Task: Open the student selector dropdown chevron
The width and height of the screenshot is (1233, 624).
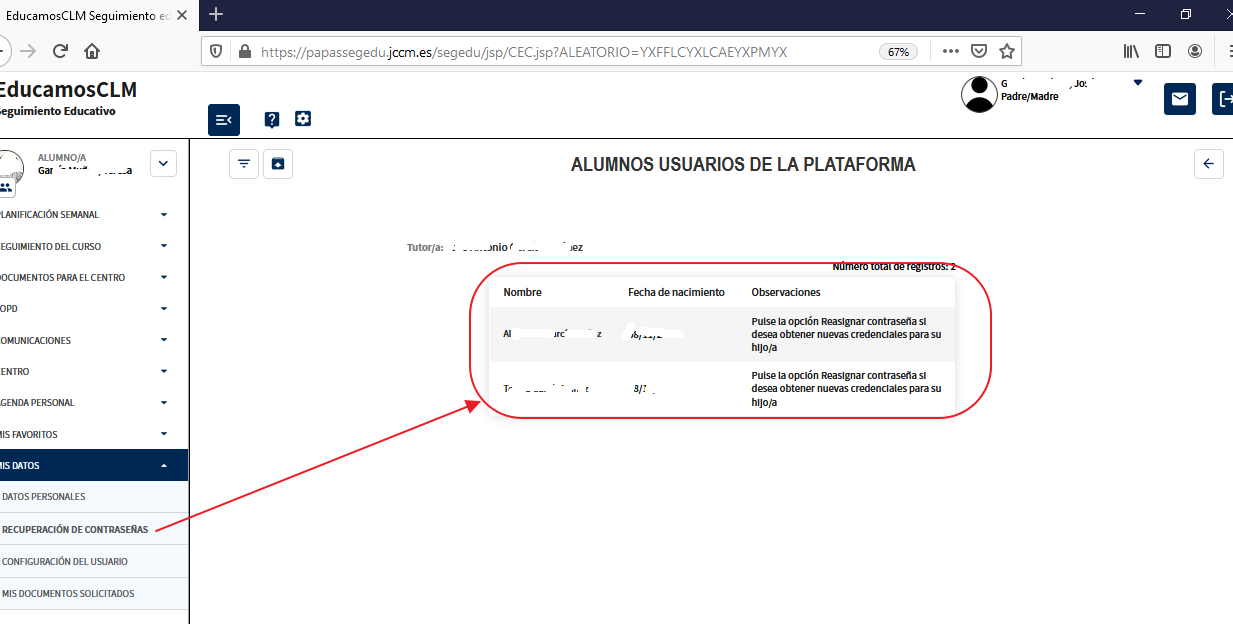Action: [163, 163]
